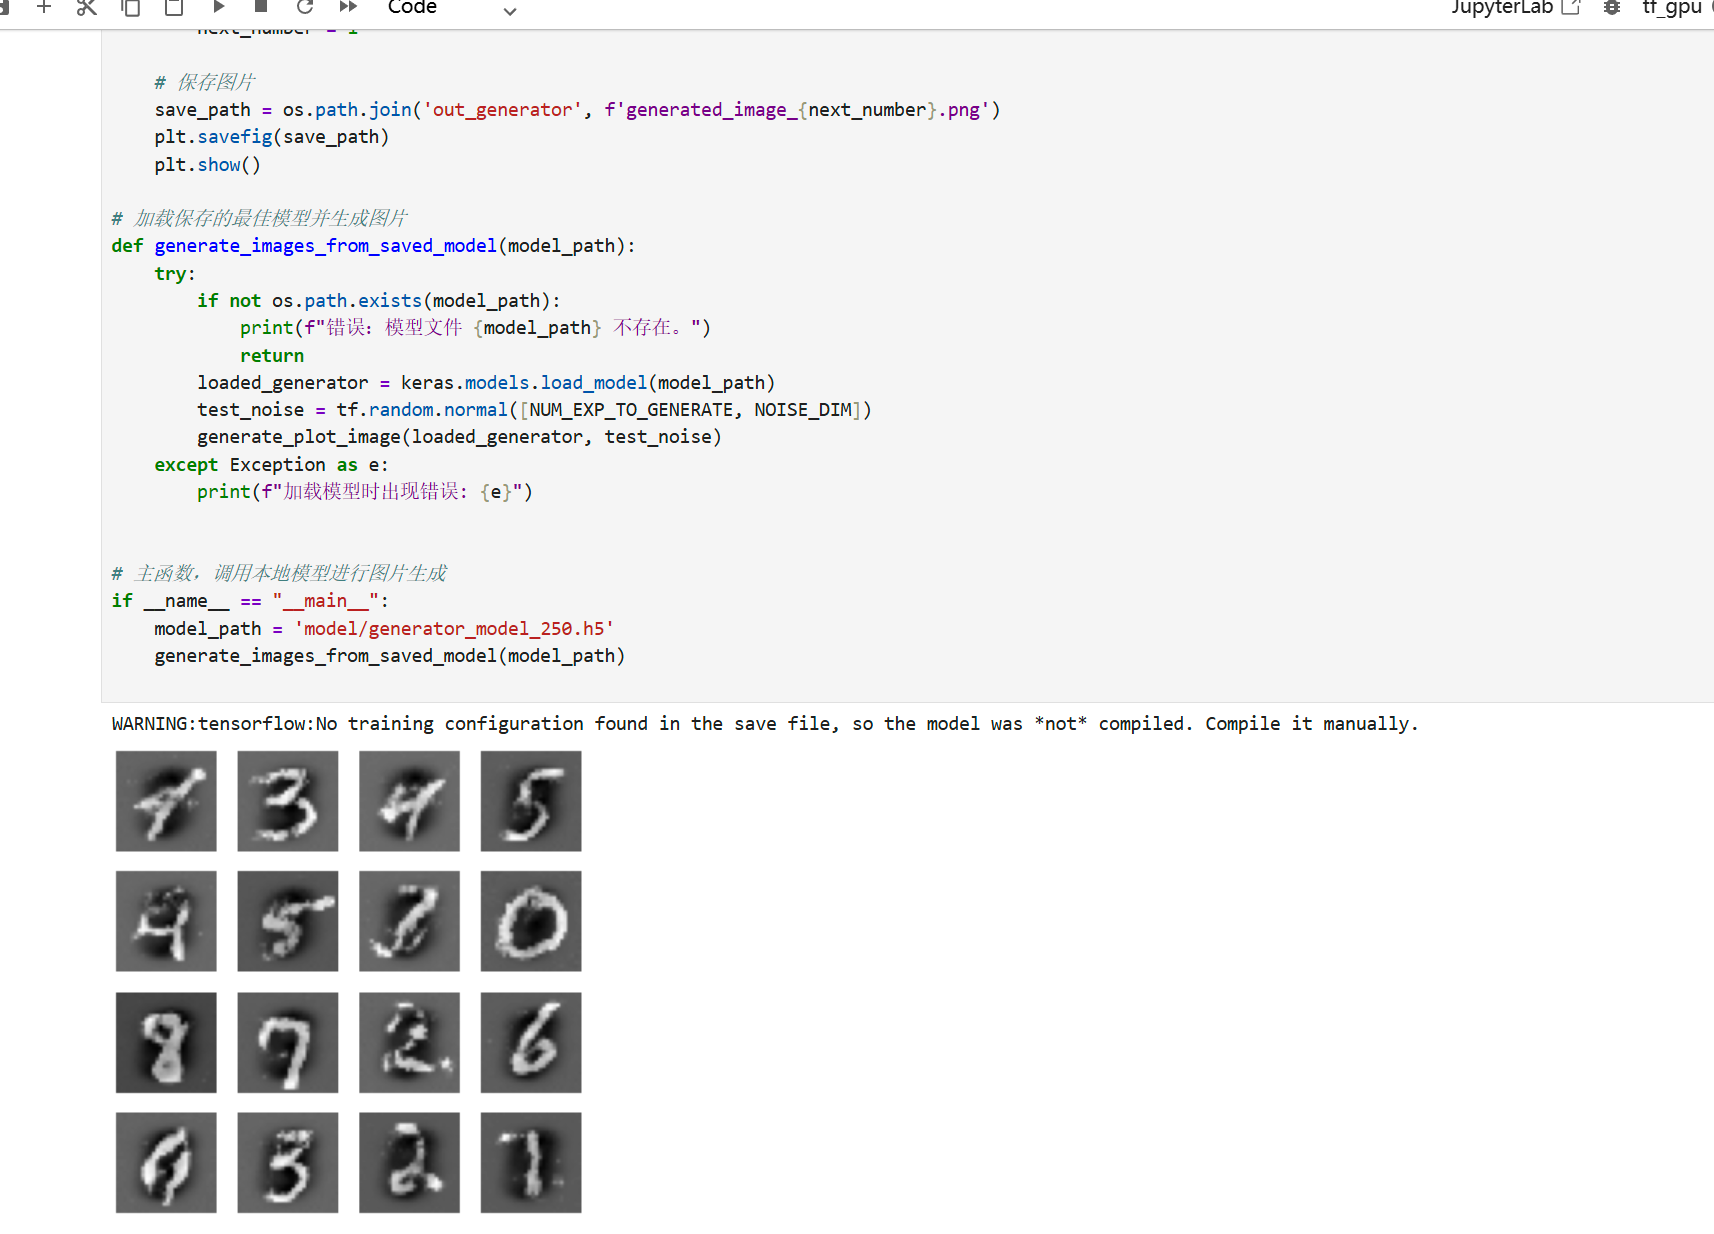Copy the selected cell
The width and height of the screenshot is (1714, 1234).
pyautogui.click(x=131, y=7)
